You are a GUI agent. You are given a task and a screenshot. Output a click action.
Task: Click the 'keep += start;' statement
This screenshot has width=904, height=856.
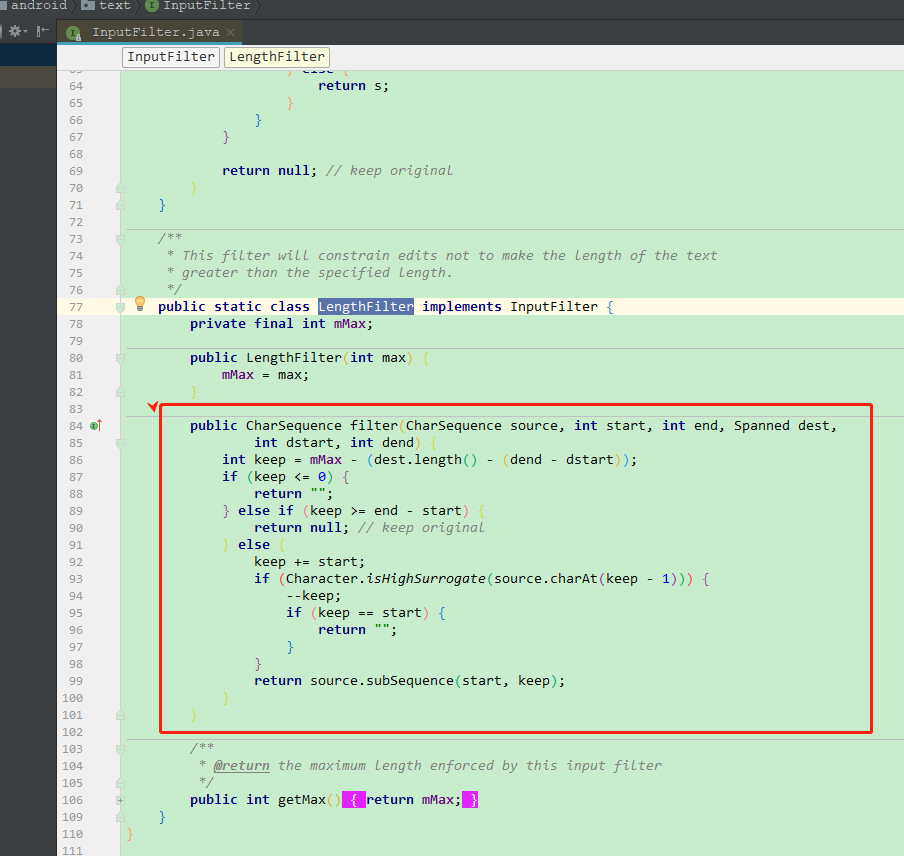309,561
